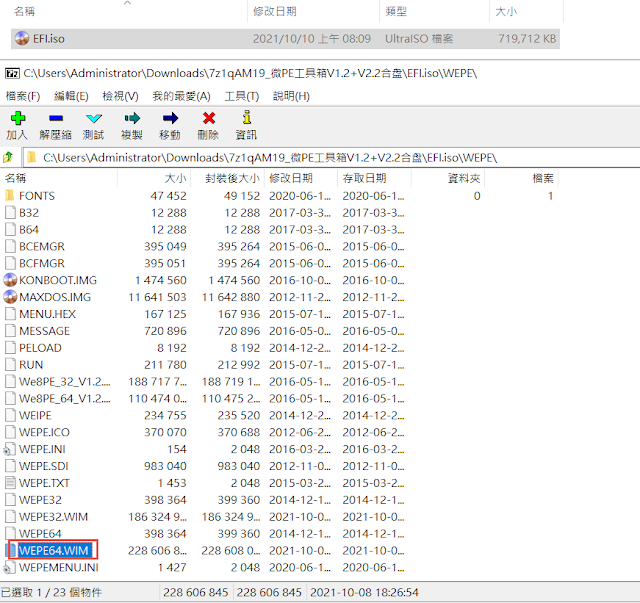Select the WEPE64.WIM file
Image resolution: width=640 pixels, height=603 pixels.
(x=53, y=551)
